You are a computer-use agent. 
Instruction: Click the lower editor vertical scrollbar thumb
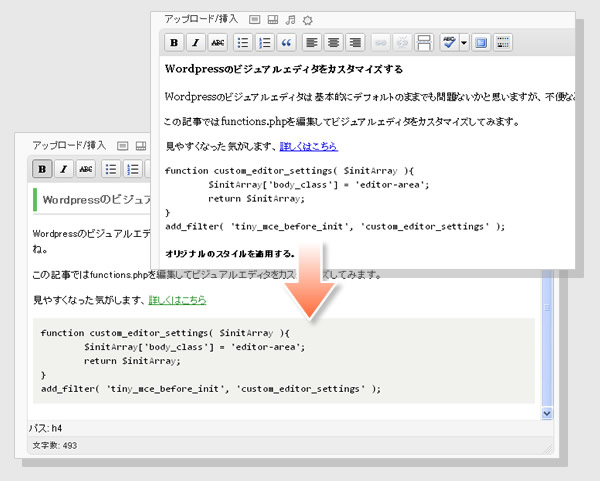click(x=547, y=338)
